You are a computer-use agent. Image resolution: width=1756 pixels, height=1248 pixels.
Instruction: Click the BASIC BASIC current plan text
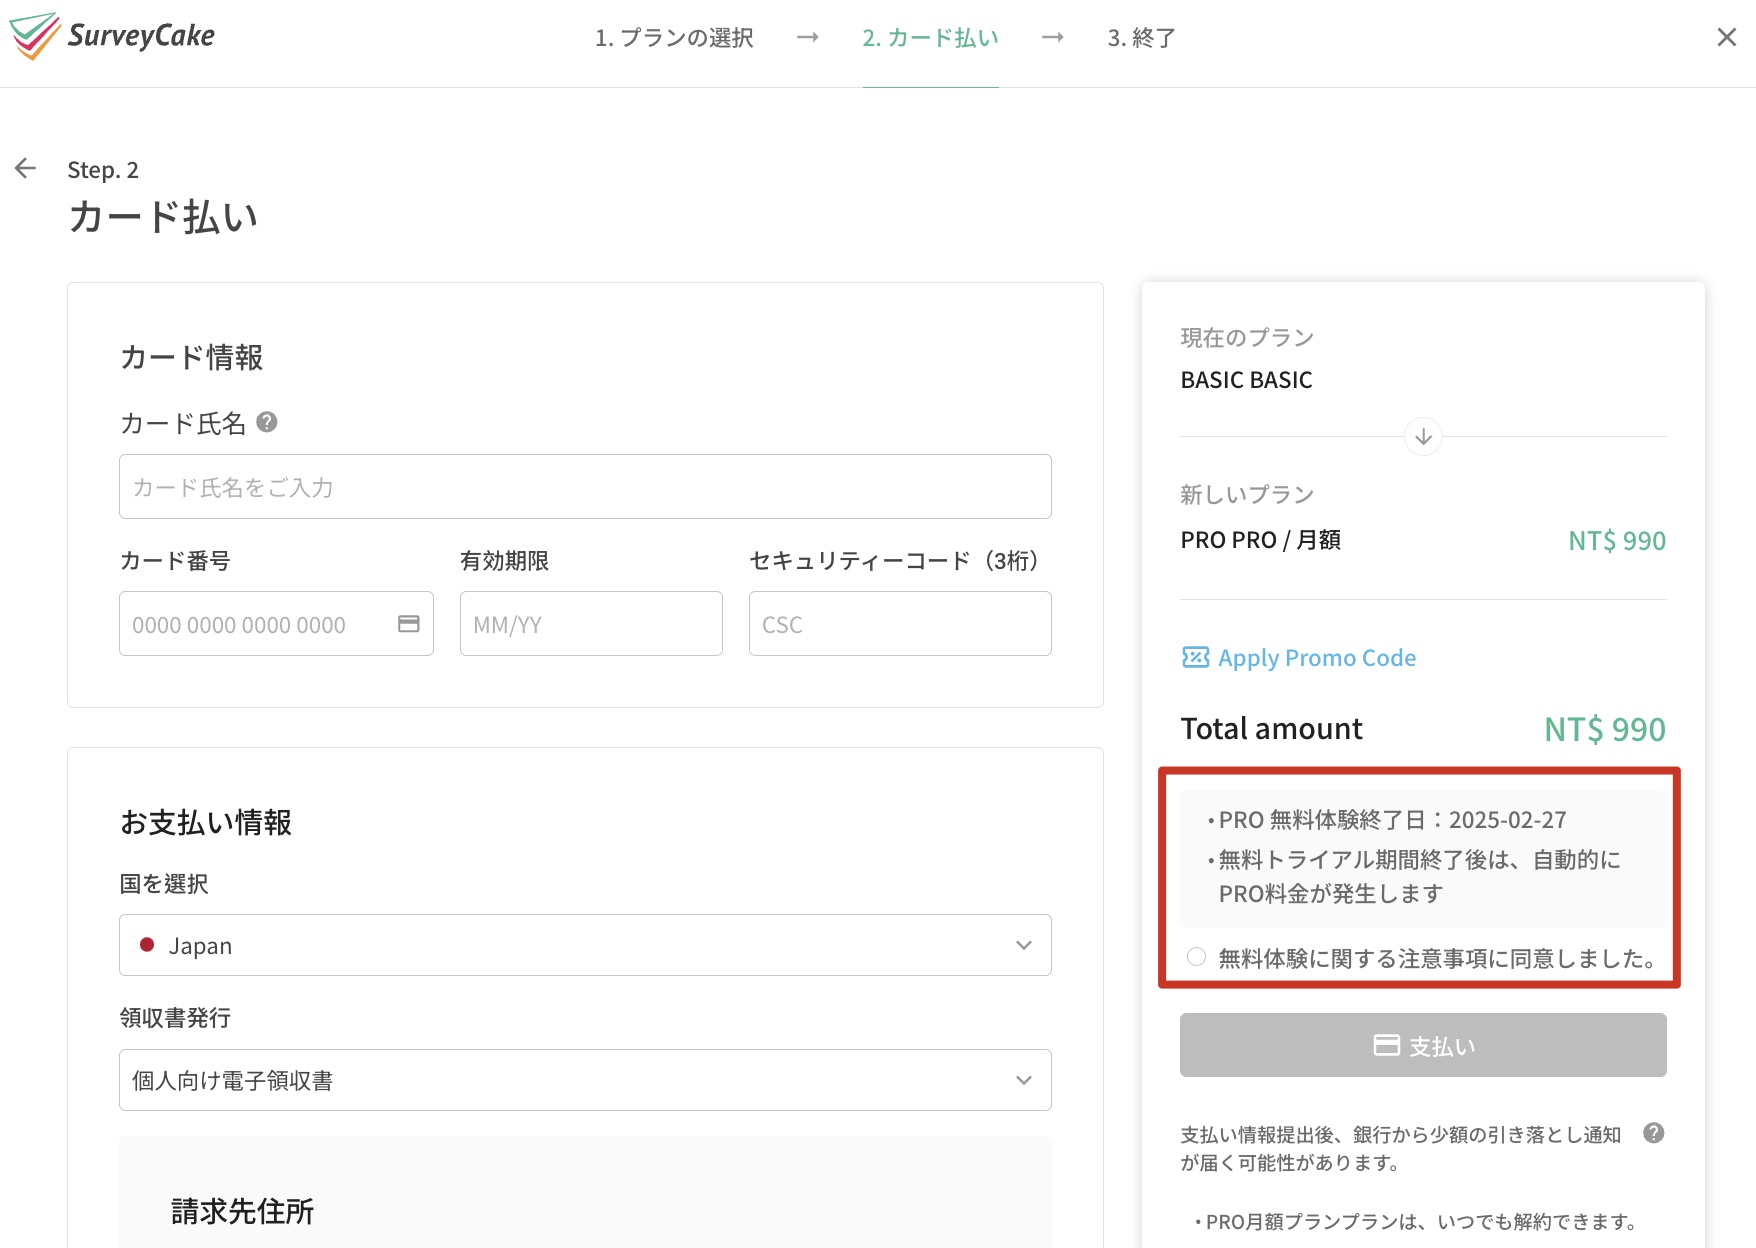tap(1246, 380)
